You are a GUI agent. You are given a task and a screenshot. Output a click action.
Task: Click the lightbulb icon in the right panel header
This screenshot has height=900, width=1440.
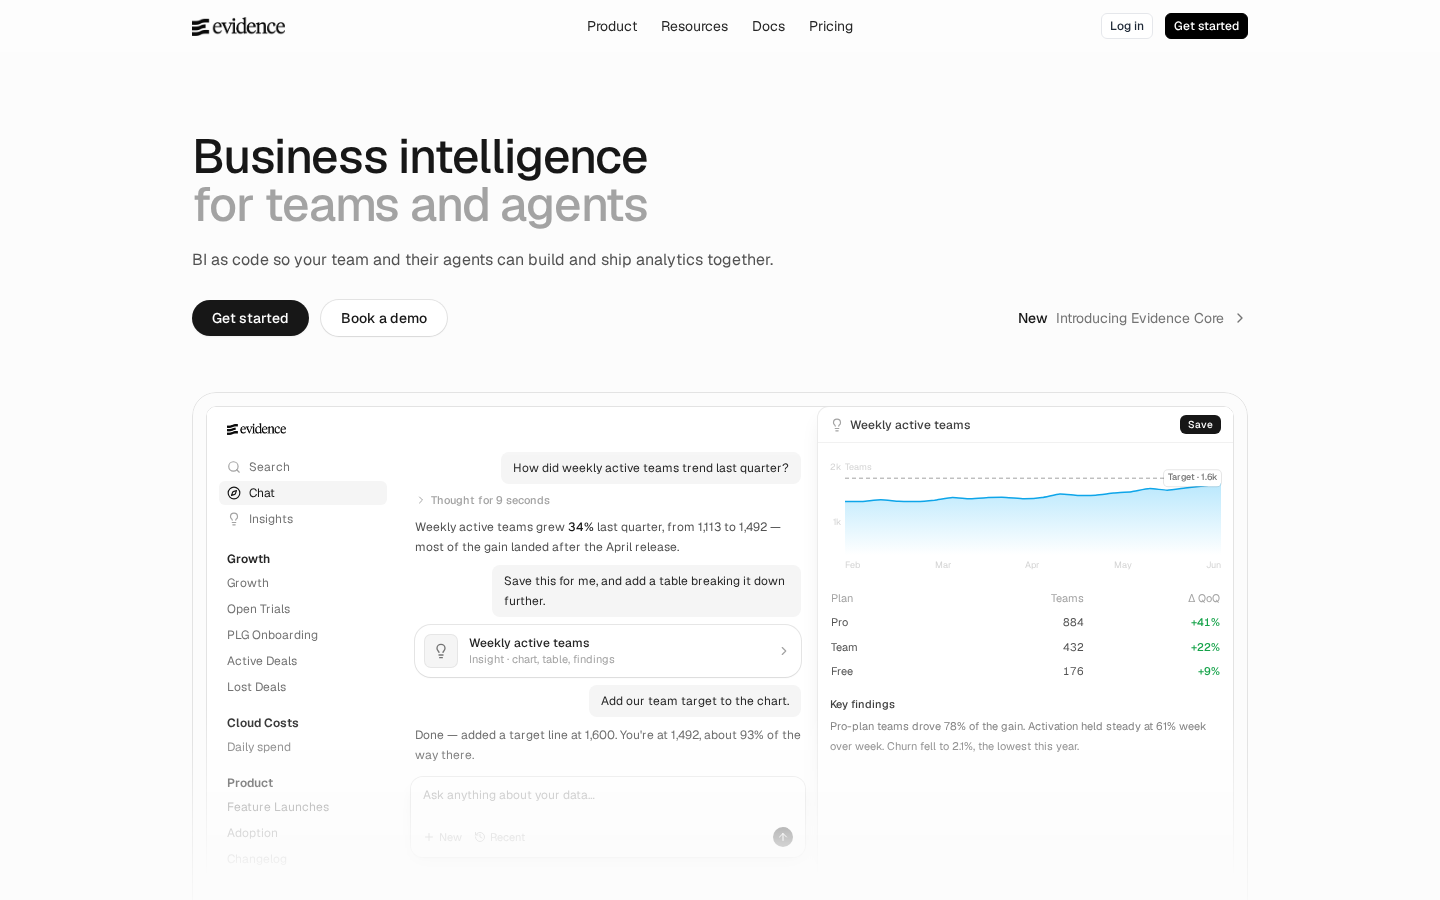point(837,425)
